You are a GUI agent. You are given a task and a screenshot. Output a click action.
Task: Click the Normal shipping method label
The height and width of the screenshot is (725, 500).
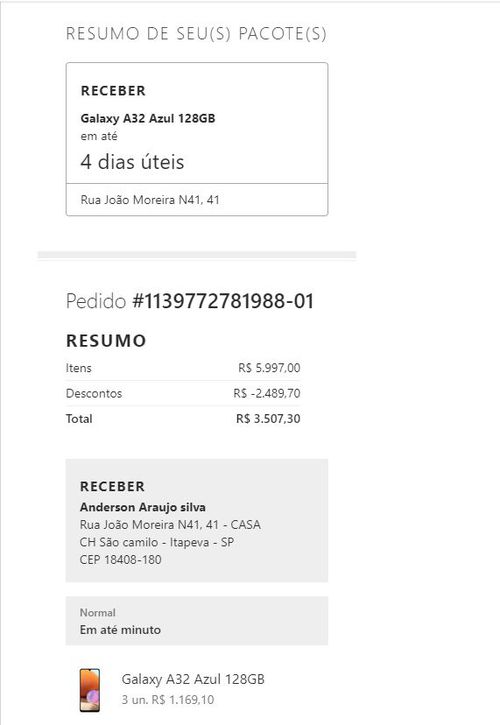click(98, 613)
